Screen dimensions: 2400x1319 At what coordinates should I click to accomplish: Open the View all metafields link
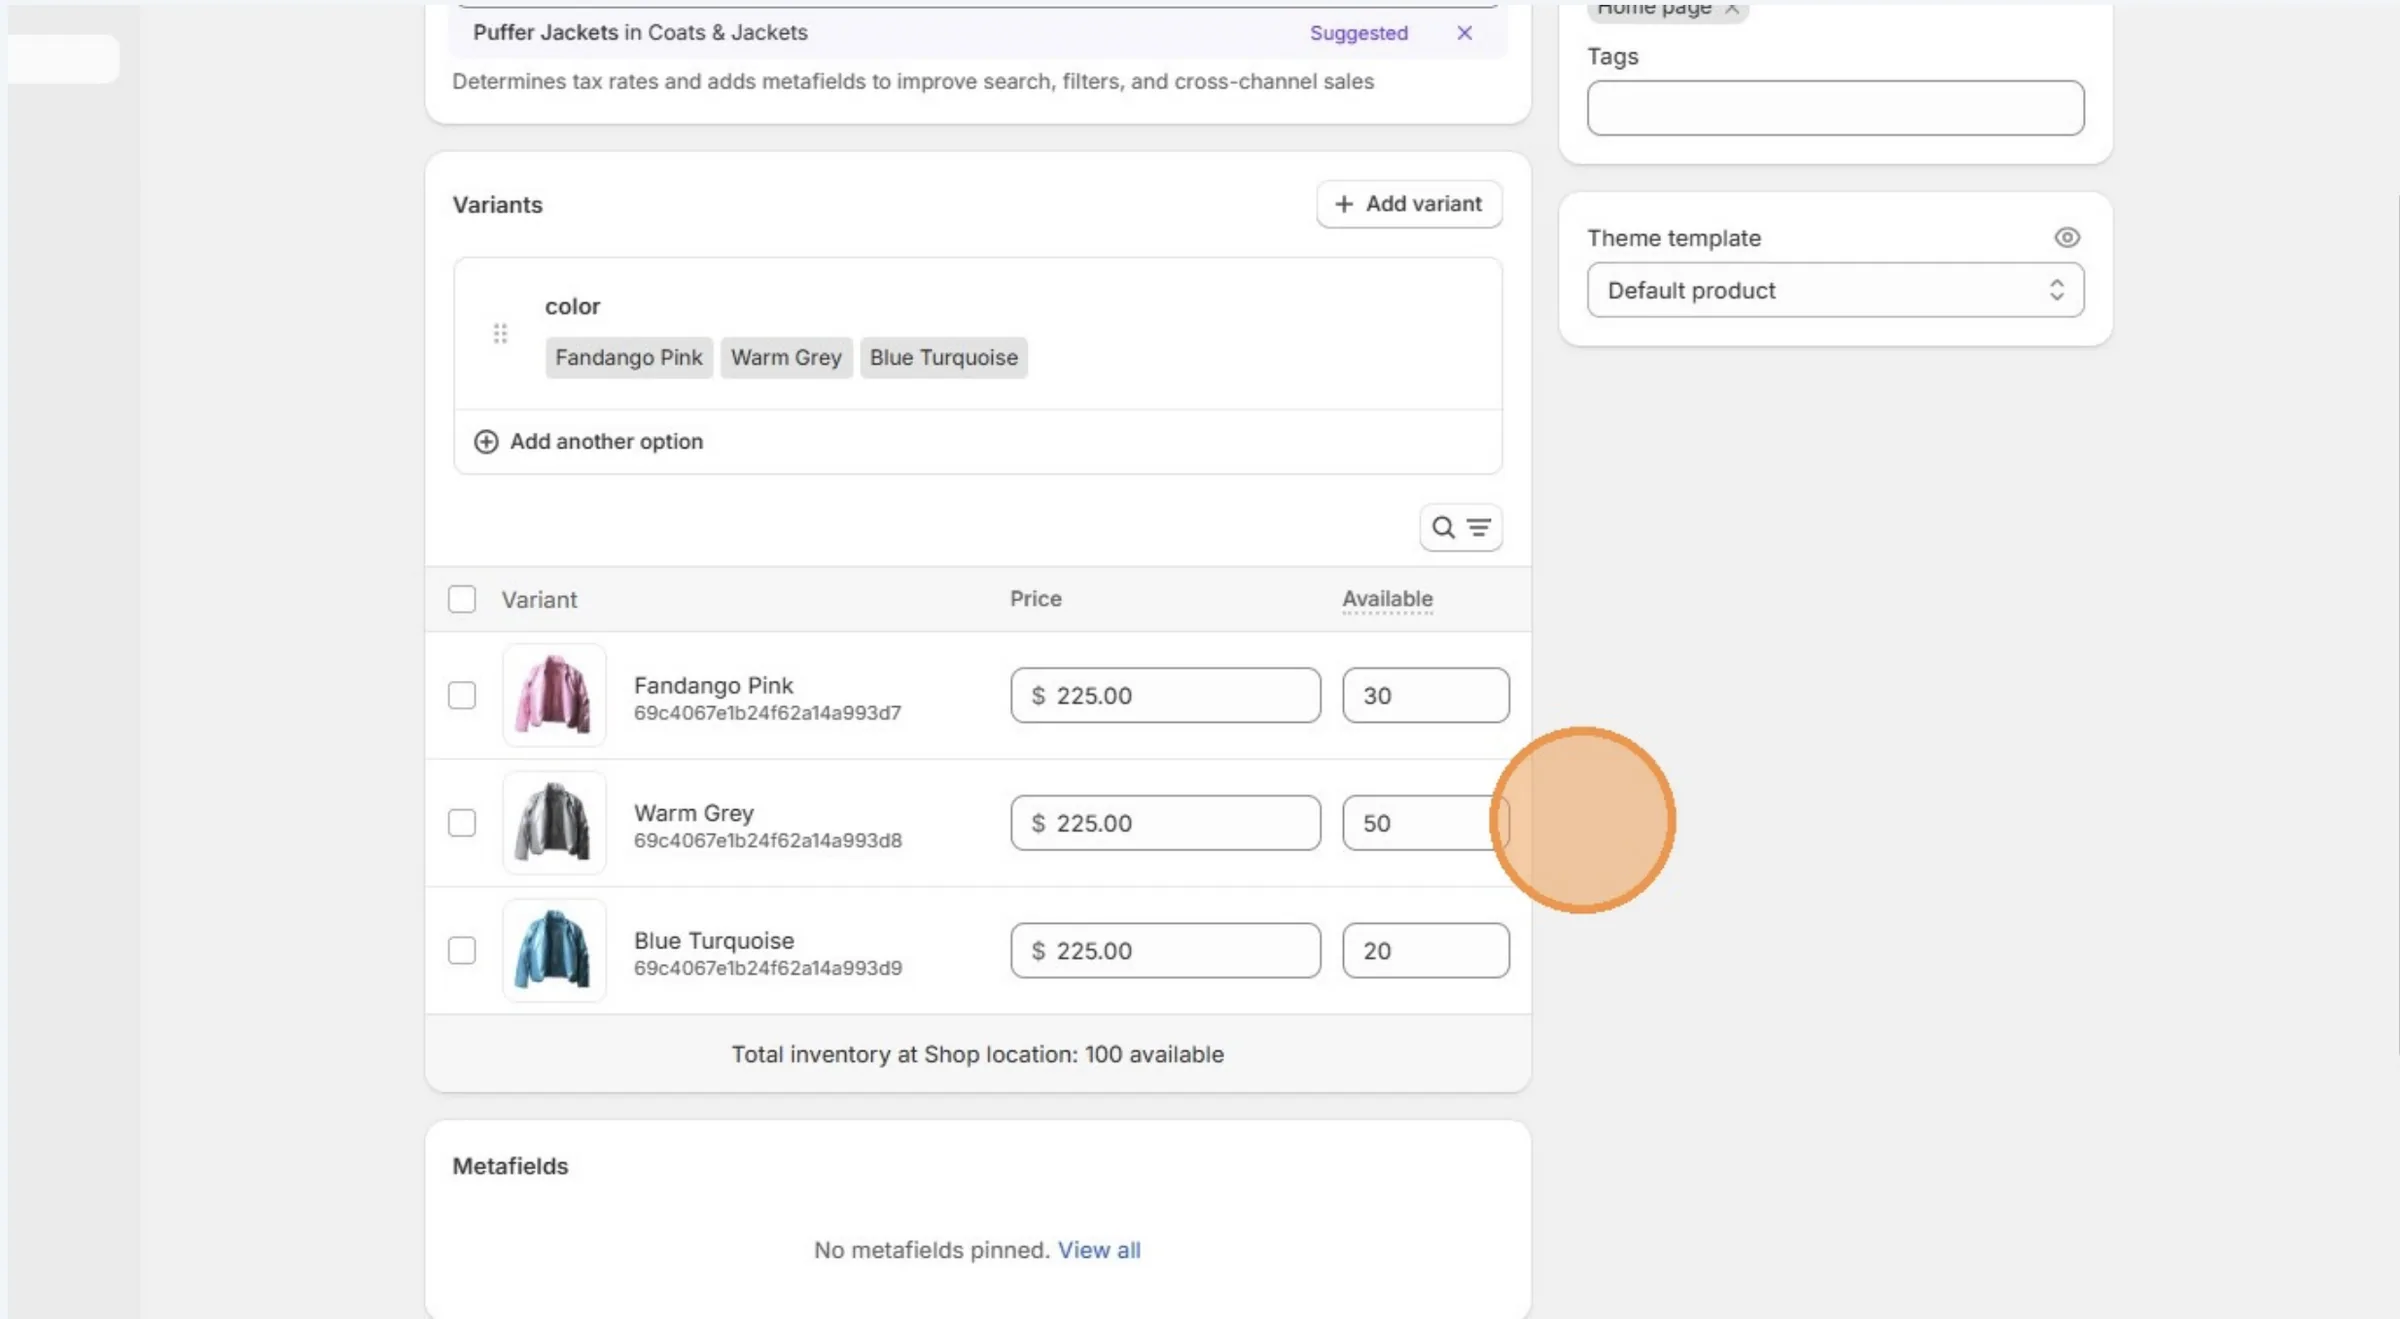click(1099, 1250)
